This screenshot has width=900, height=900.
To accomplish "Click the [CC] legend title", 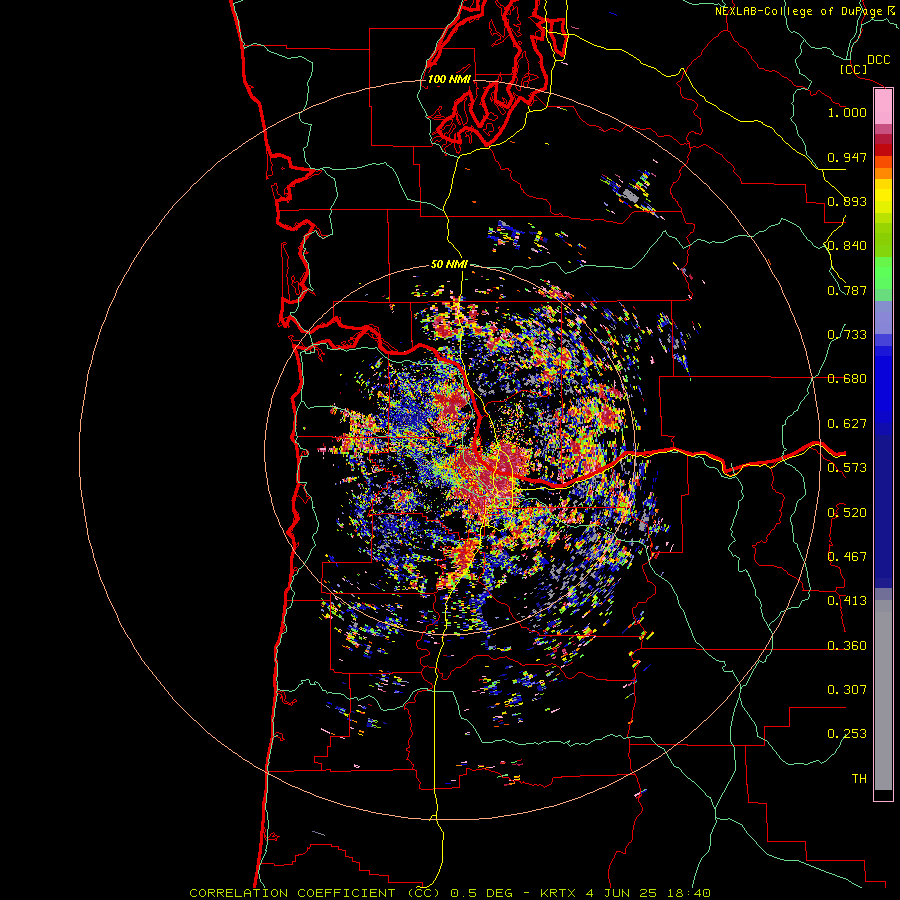I will [x=854, y=69].
